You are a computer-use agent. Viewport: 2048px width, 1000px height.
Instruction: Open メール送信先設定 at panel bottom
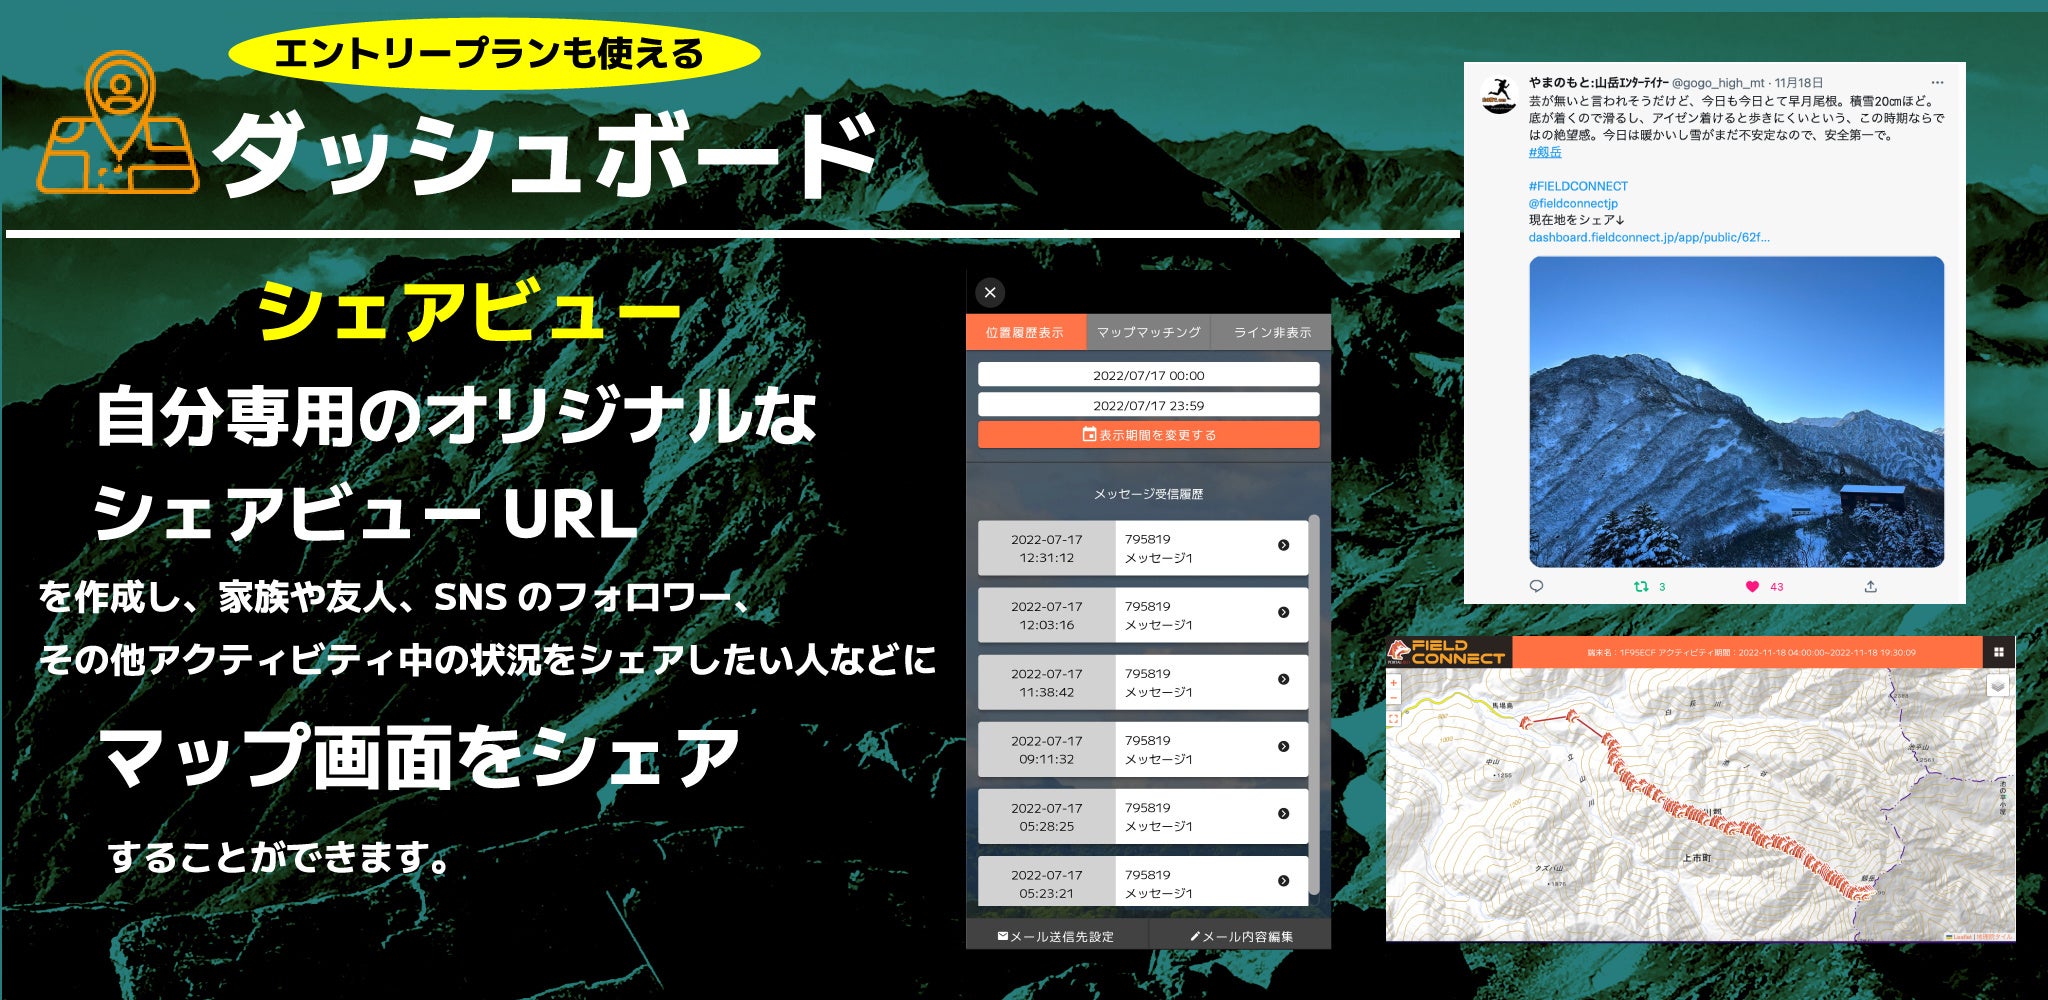(x=1056, y=936)
